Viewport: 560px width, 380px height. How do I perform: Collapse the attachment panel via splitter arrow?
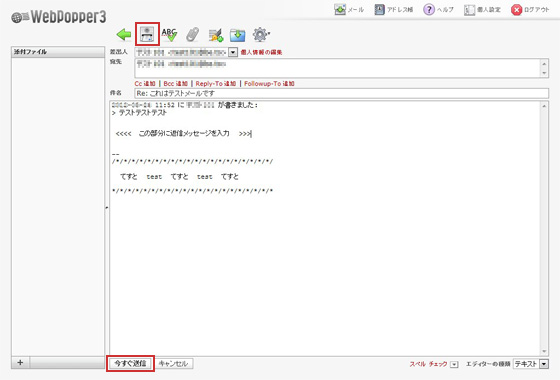tap(107, 207)
